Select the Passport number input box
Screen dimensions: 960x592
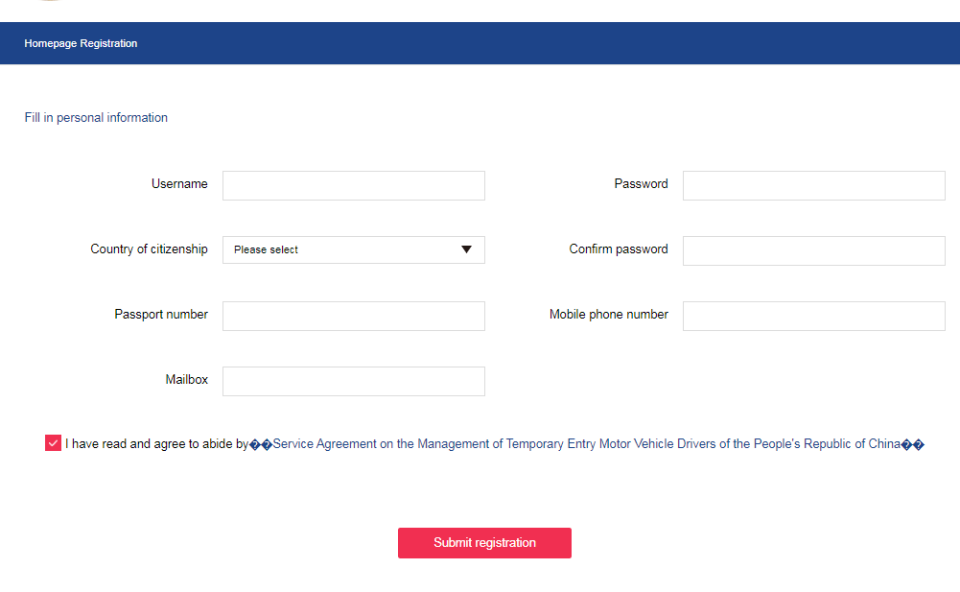pos(353,316)
